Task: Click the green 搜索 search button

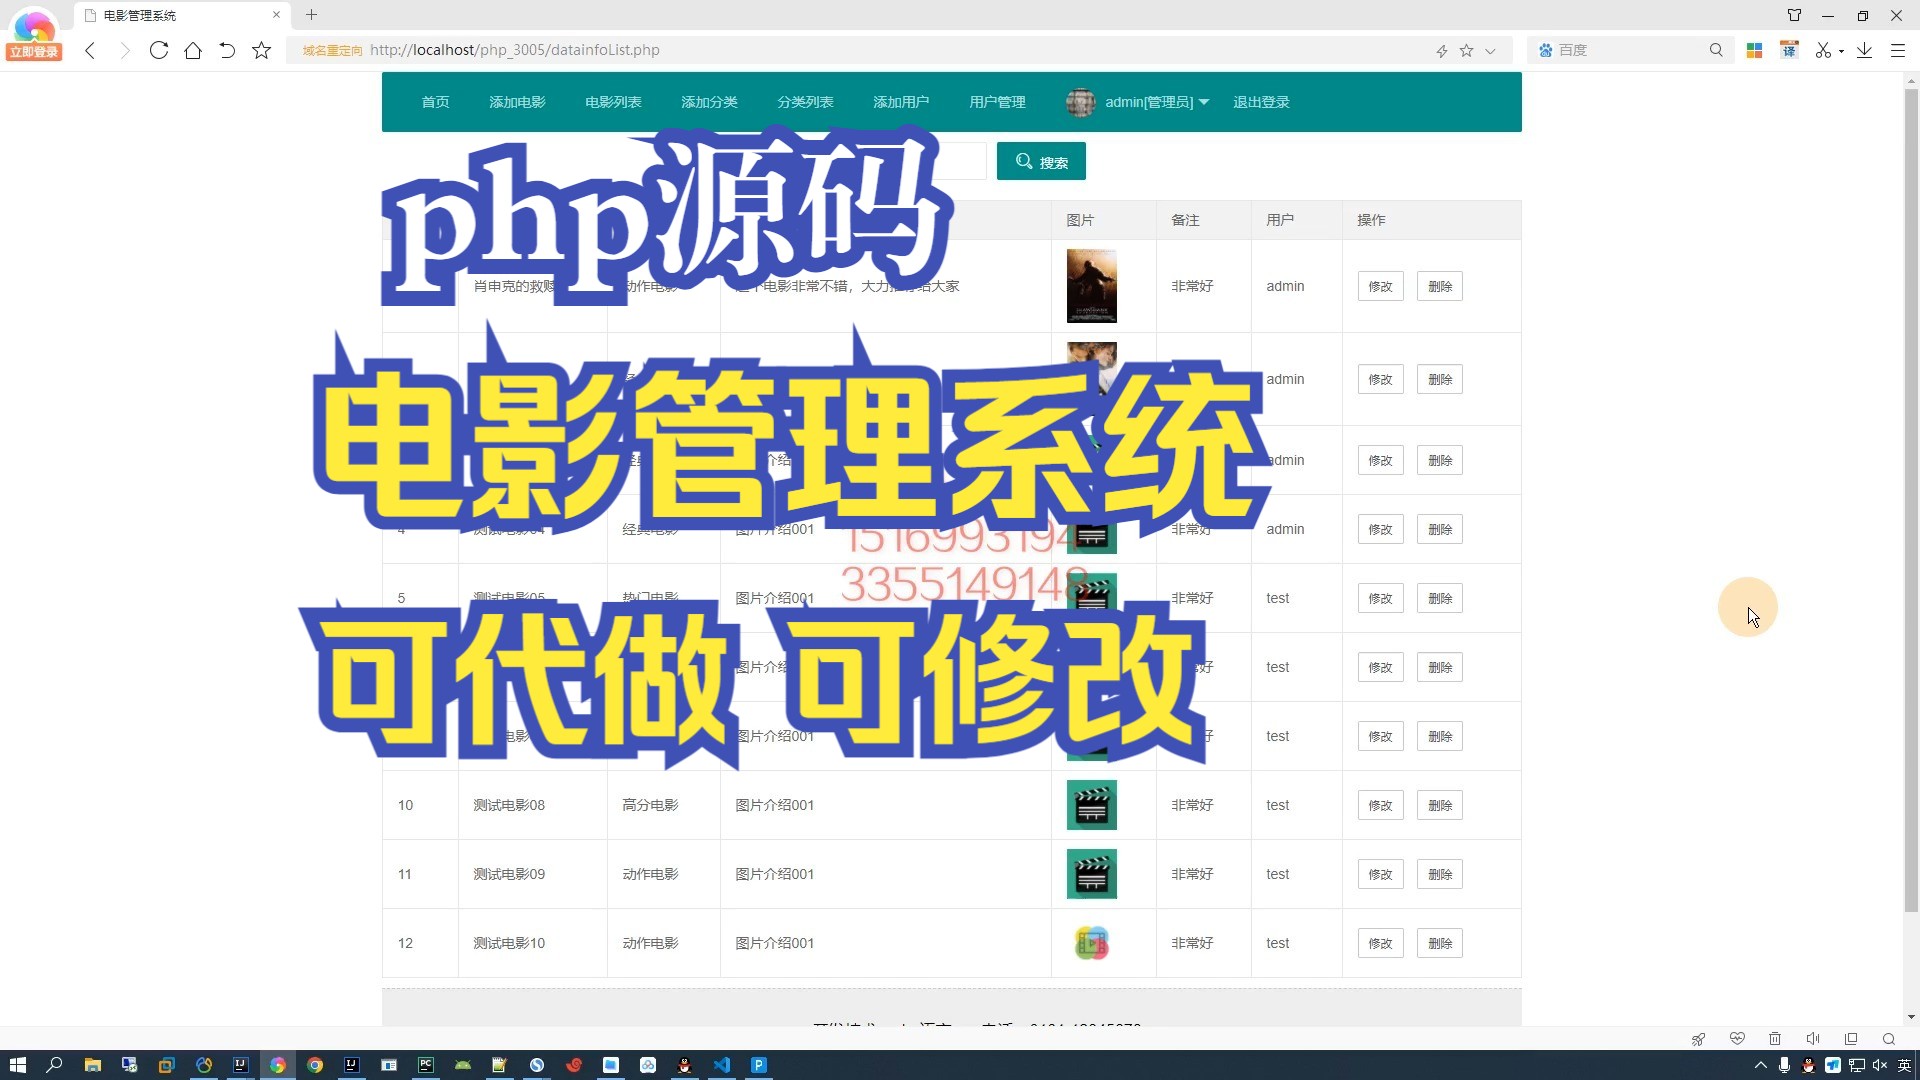Action: [x=1041, y=162]
